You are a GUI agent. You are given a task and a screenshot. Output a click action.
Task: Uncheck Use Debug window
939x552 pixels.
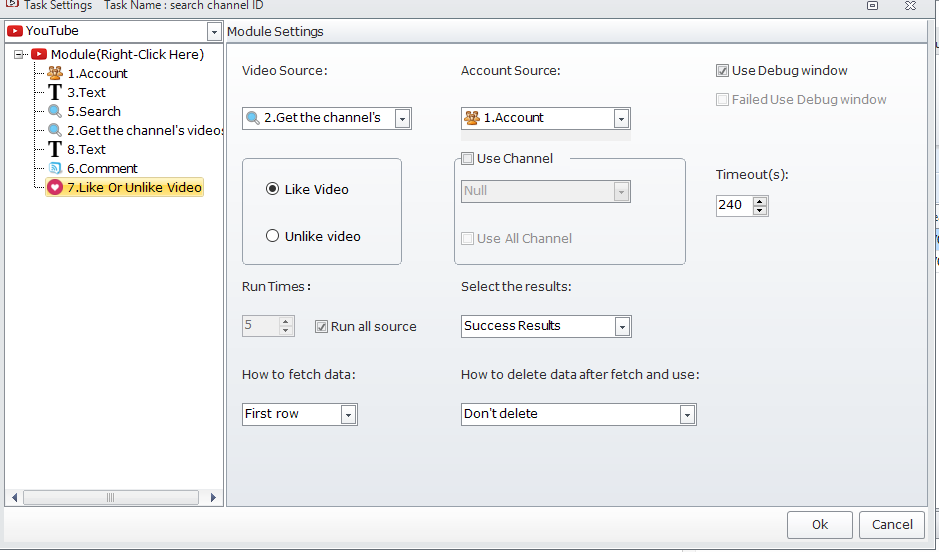(x=722, y=71)
